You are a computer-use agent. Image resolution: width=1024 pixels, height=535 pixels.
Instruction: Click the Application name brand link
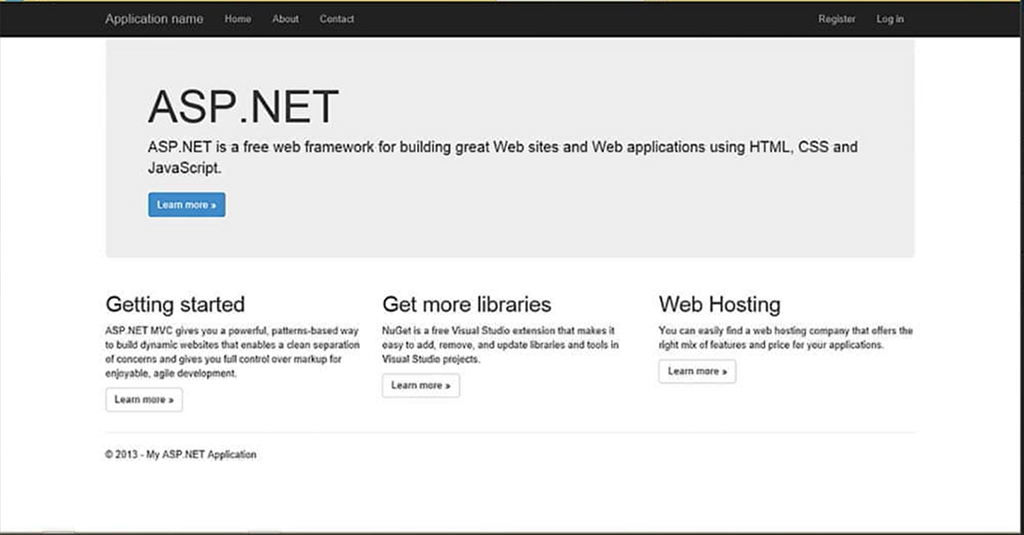click(x=154, y=19)
